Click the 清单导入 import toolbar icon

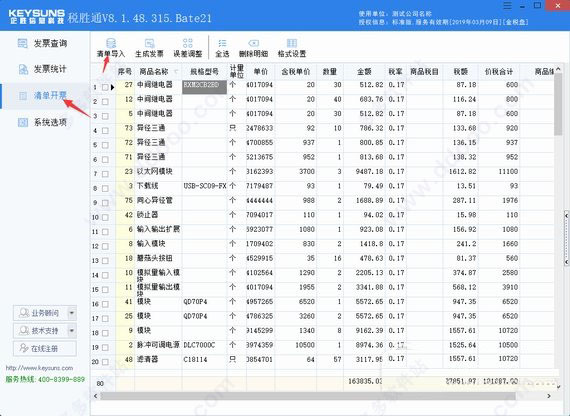[111, 43]
